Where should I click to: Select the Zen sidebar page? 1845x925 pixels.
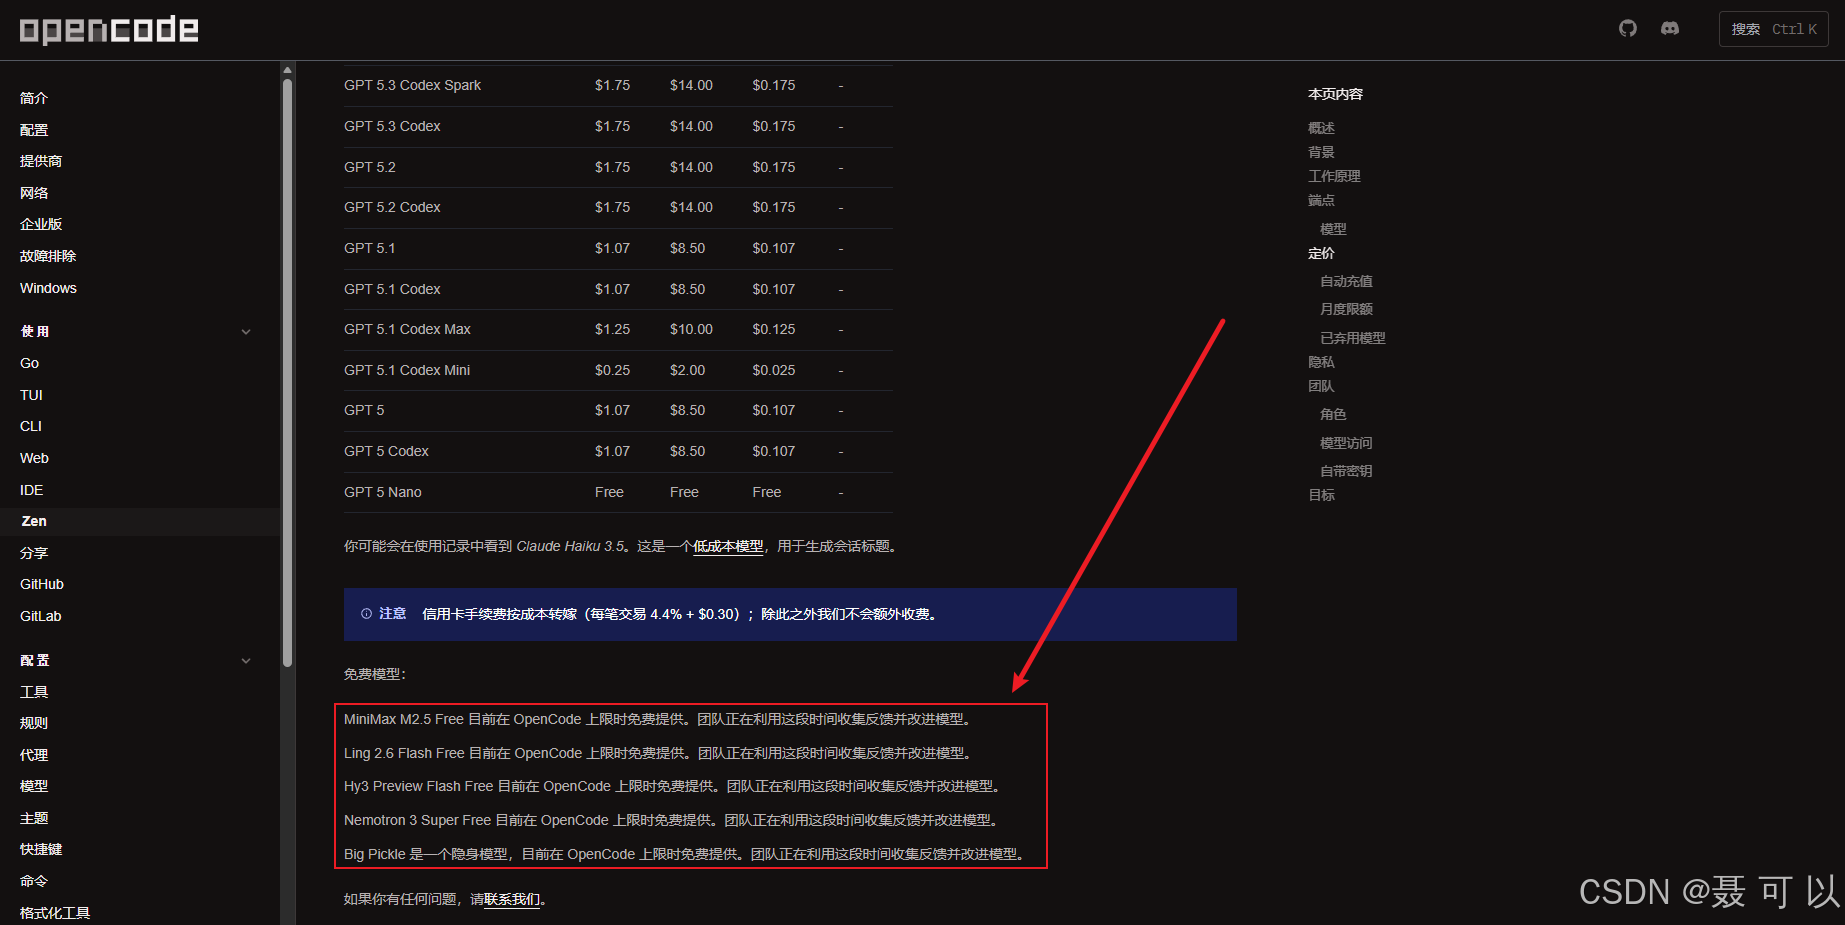34,521
